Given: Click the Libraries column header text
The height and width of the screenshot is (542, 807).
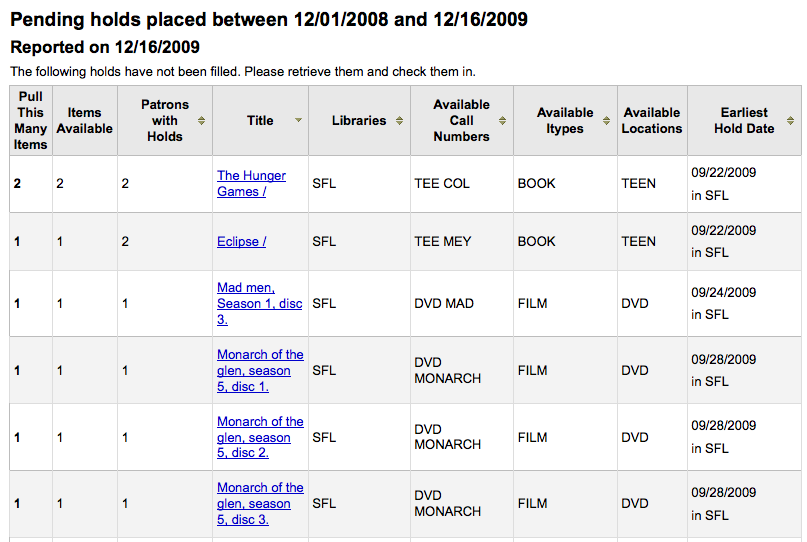Looking at the screenshot, I should point(359,120).
